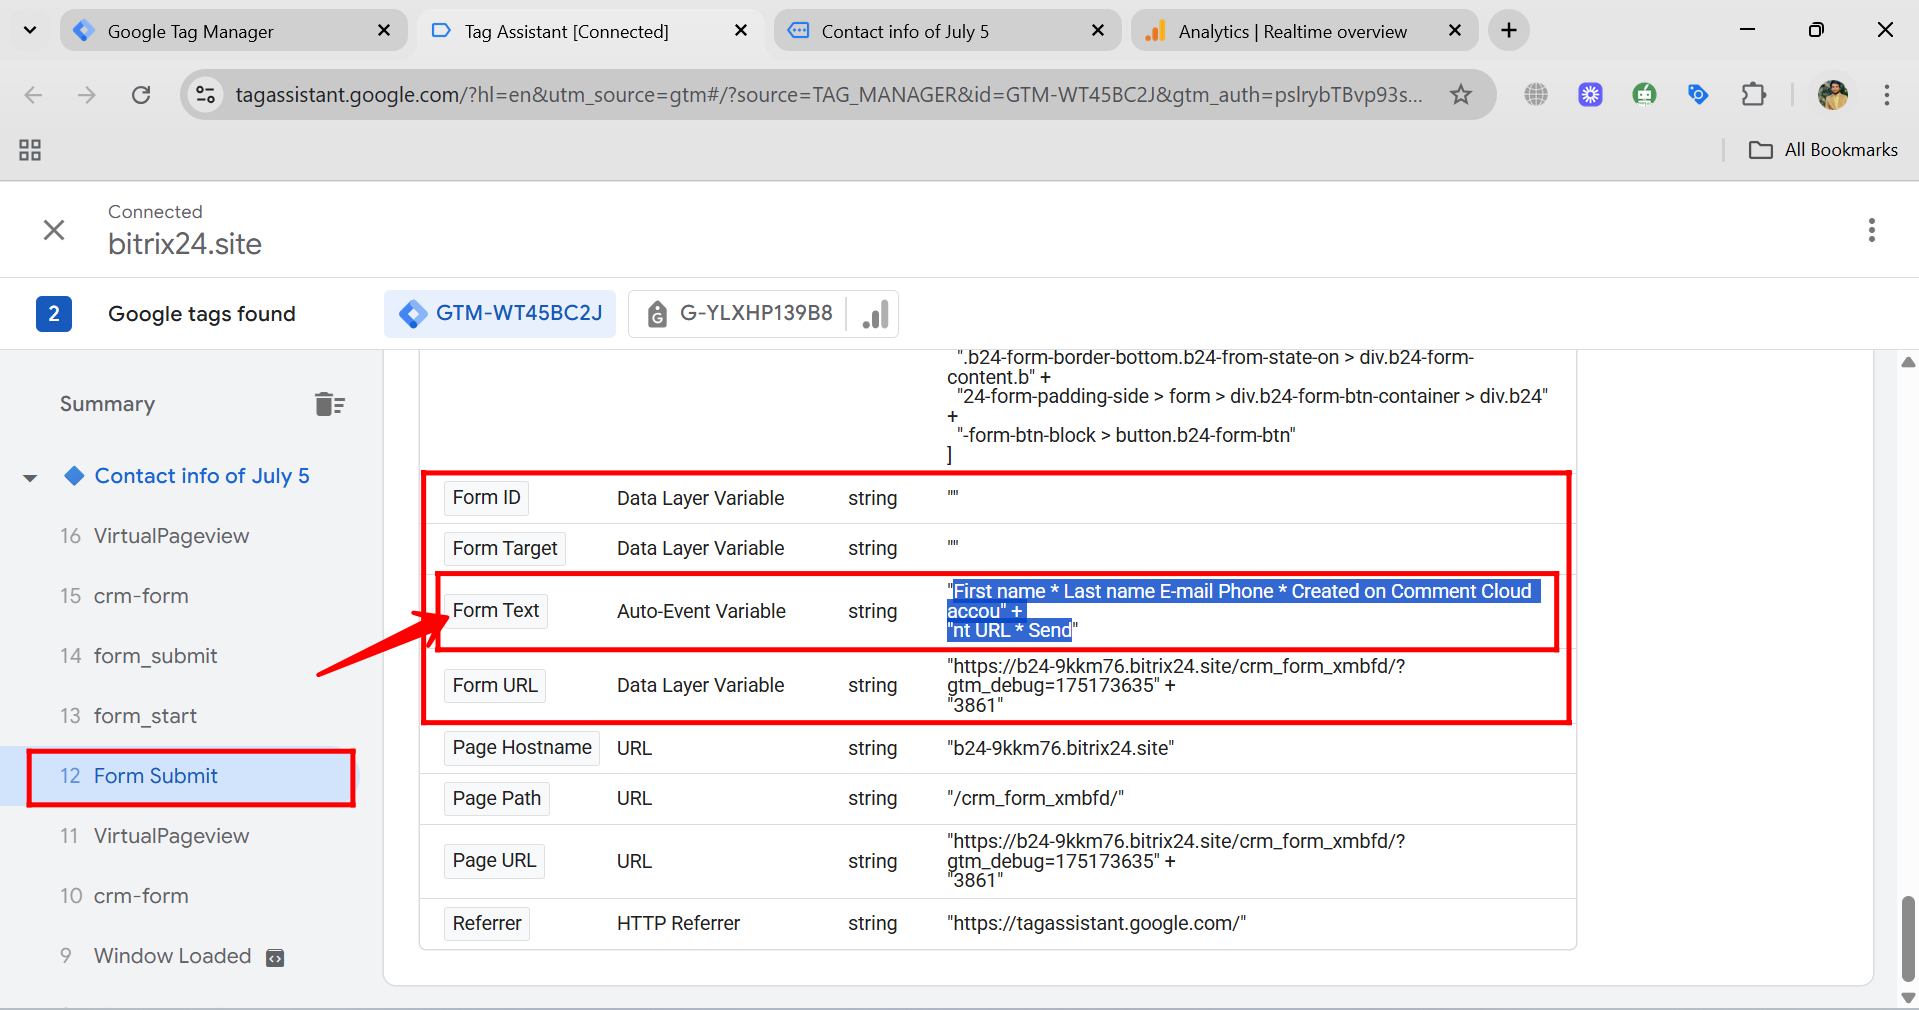The image size is (1919, 1010).
Task: Click the highlighted Form Text value
Action: [1242, 610]
